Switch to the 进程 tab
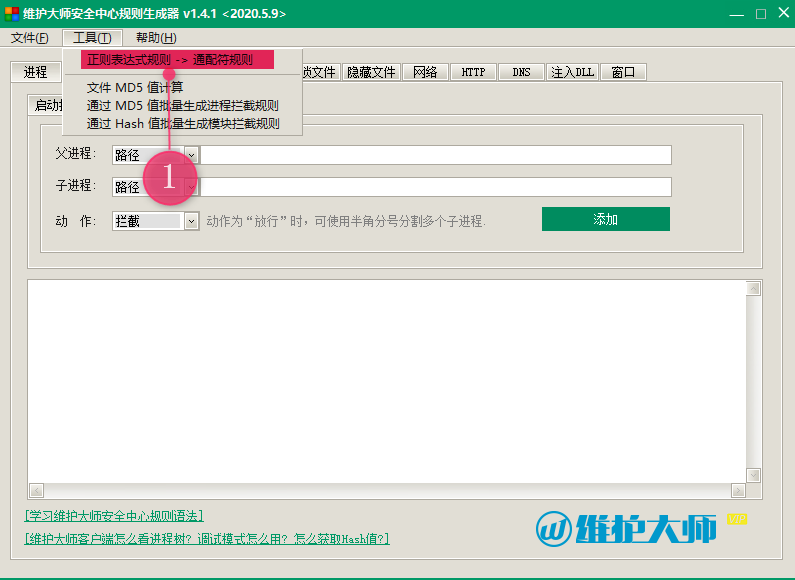 [x=35, y=72]
